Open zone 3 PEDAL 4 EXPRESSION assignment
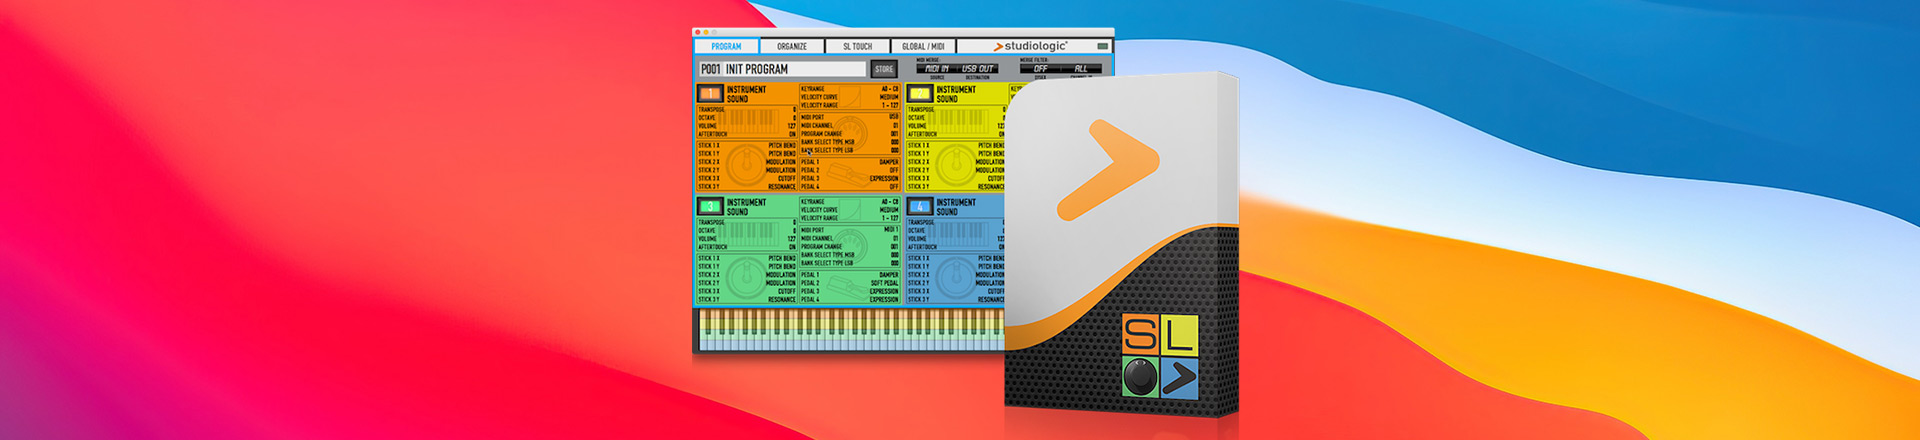Image resolution: width=1920 pixels, height=440 pixels. click(x=849, y=299)
